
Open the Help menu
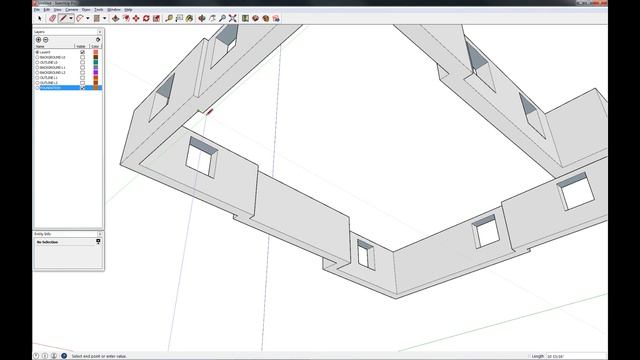128,9
